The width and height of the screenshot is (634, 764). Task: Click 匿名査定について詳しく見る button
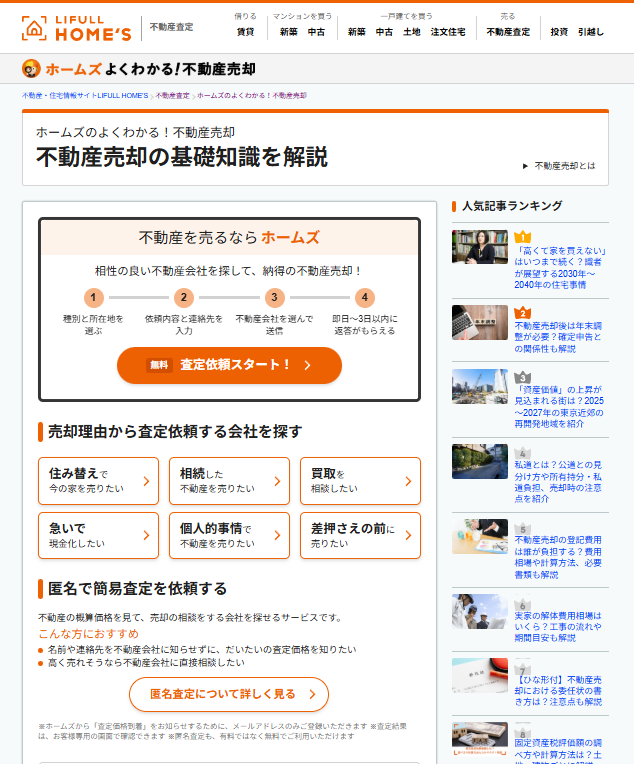[x=229, y=694]
